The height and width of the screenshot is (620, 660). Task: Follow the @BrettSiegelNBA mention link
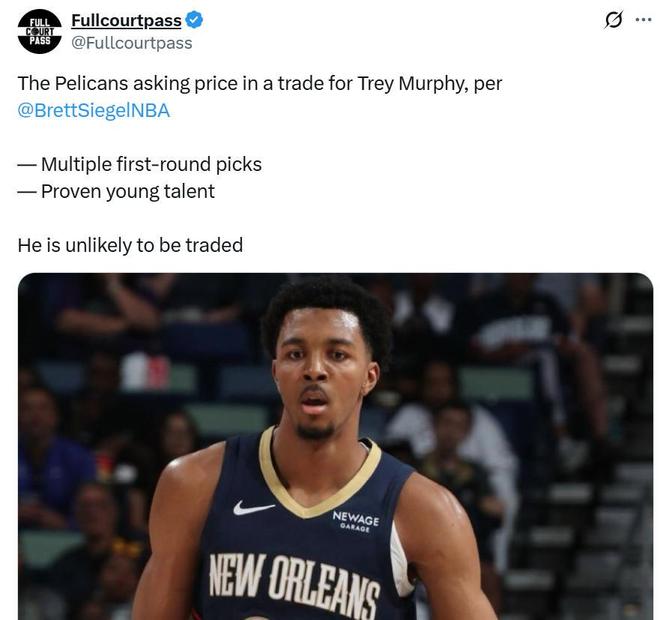point(93,111)
